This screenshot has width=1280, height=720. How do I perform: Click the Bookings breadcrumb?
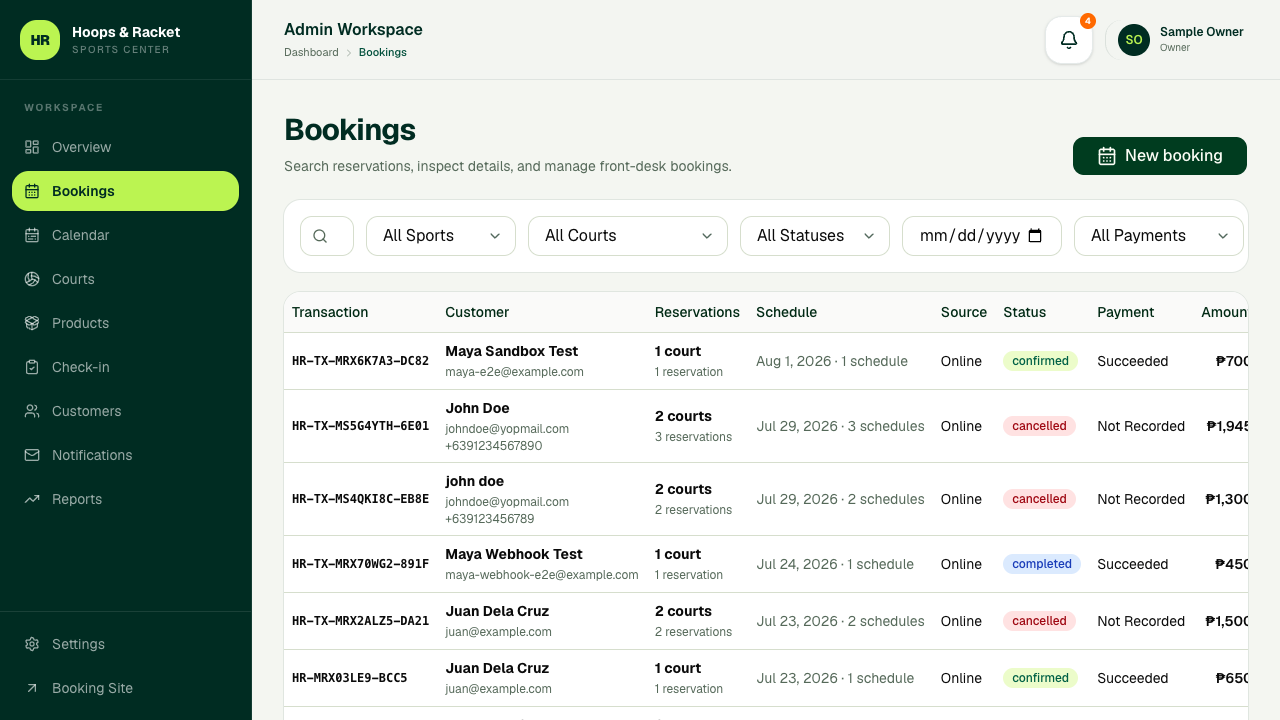click(383, 52)
